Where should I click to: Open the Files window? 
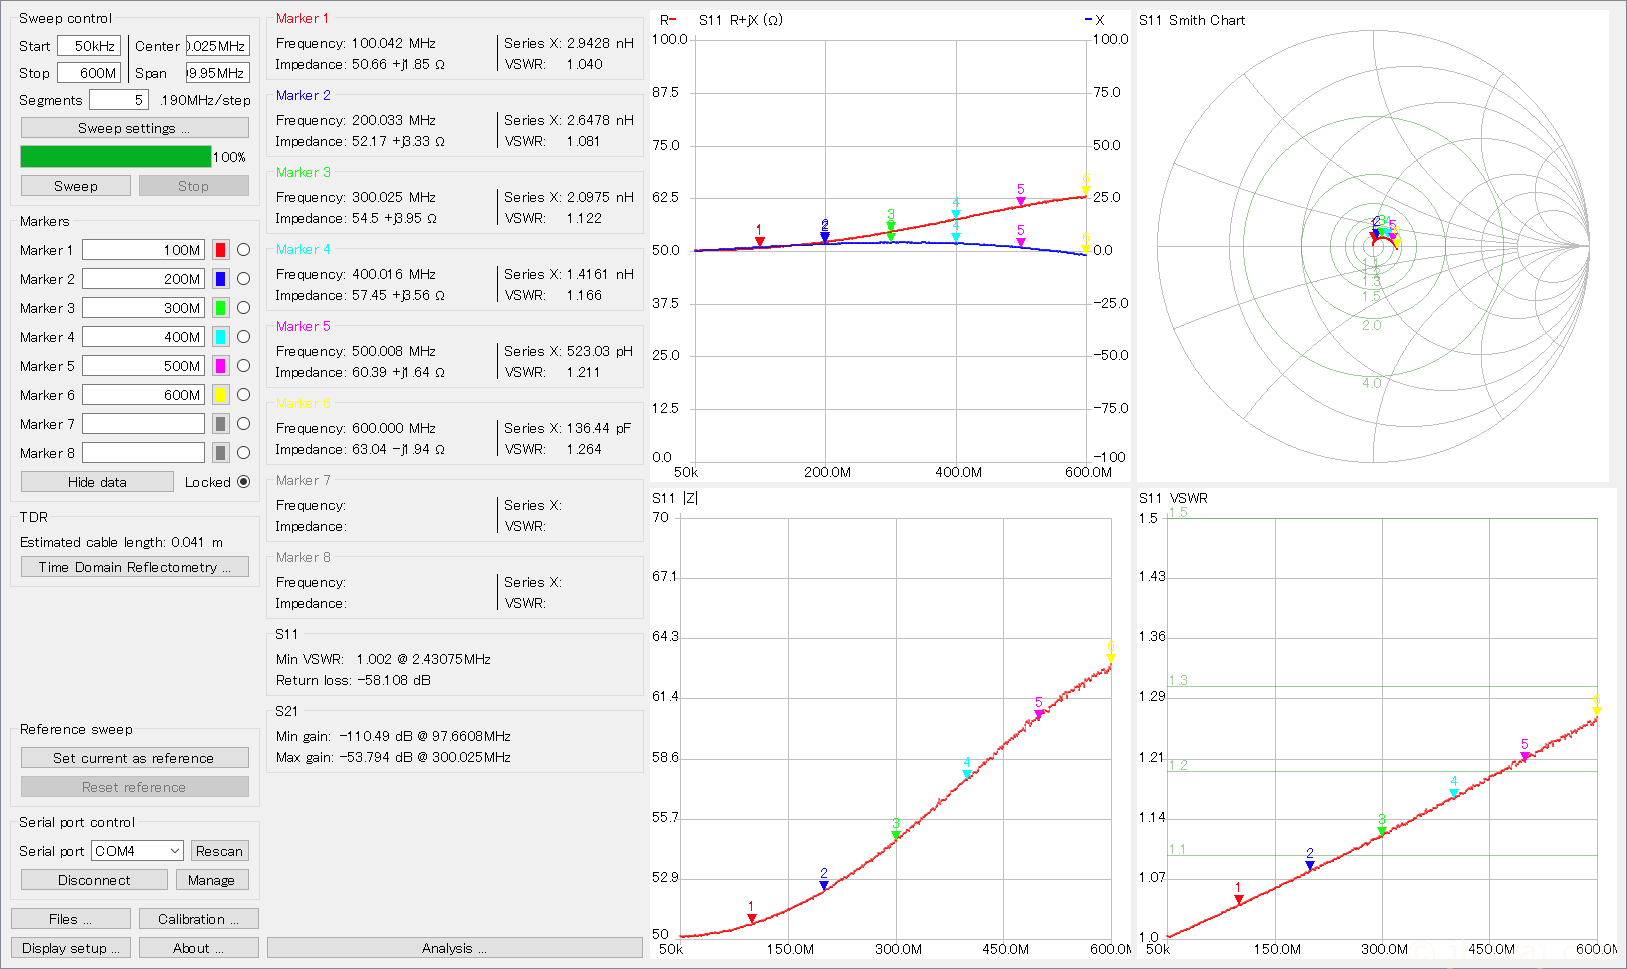click(71, 919)
